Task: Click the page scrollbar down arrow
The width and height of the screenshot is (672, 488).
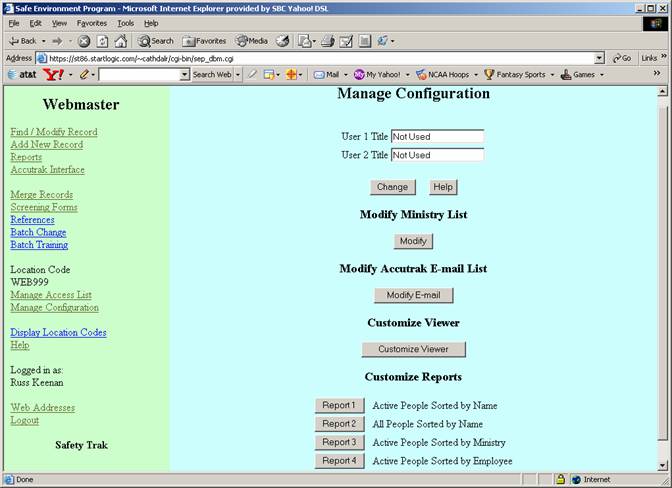Action: pos(663,465)
